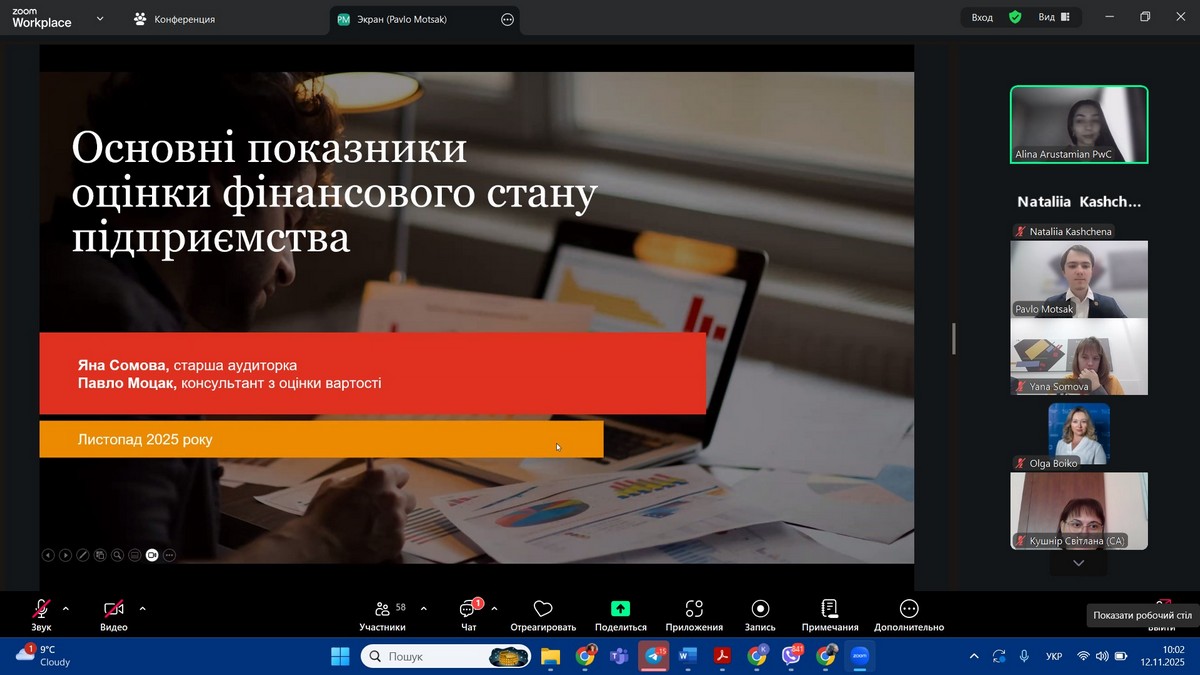Screen dimensions: 1200x675
Task: Expand audio options arrow beside Звук
Action: tap(66, 608)
